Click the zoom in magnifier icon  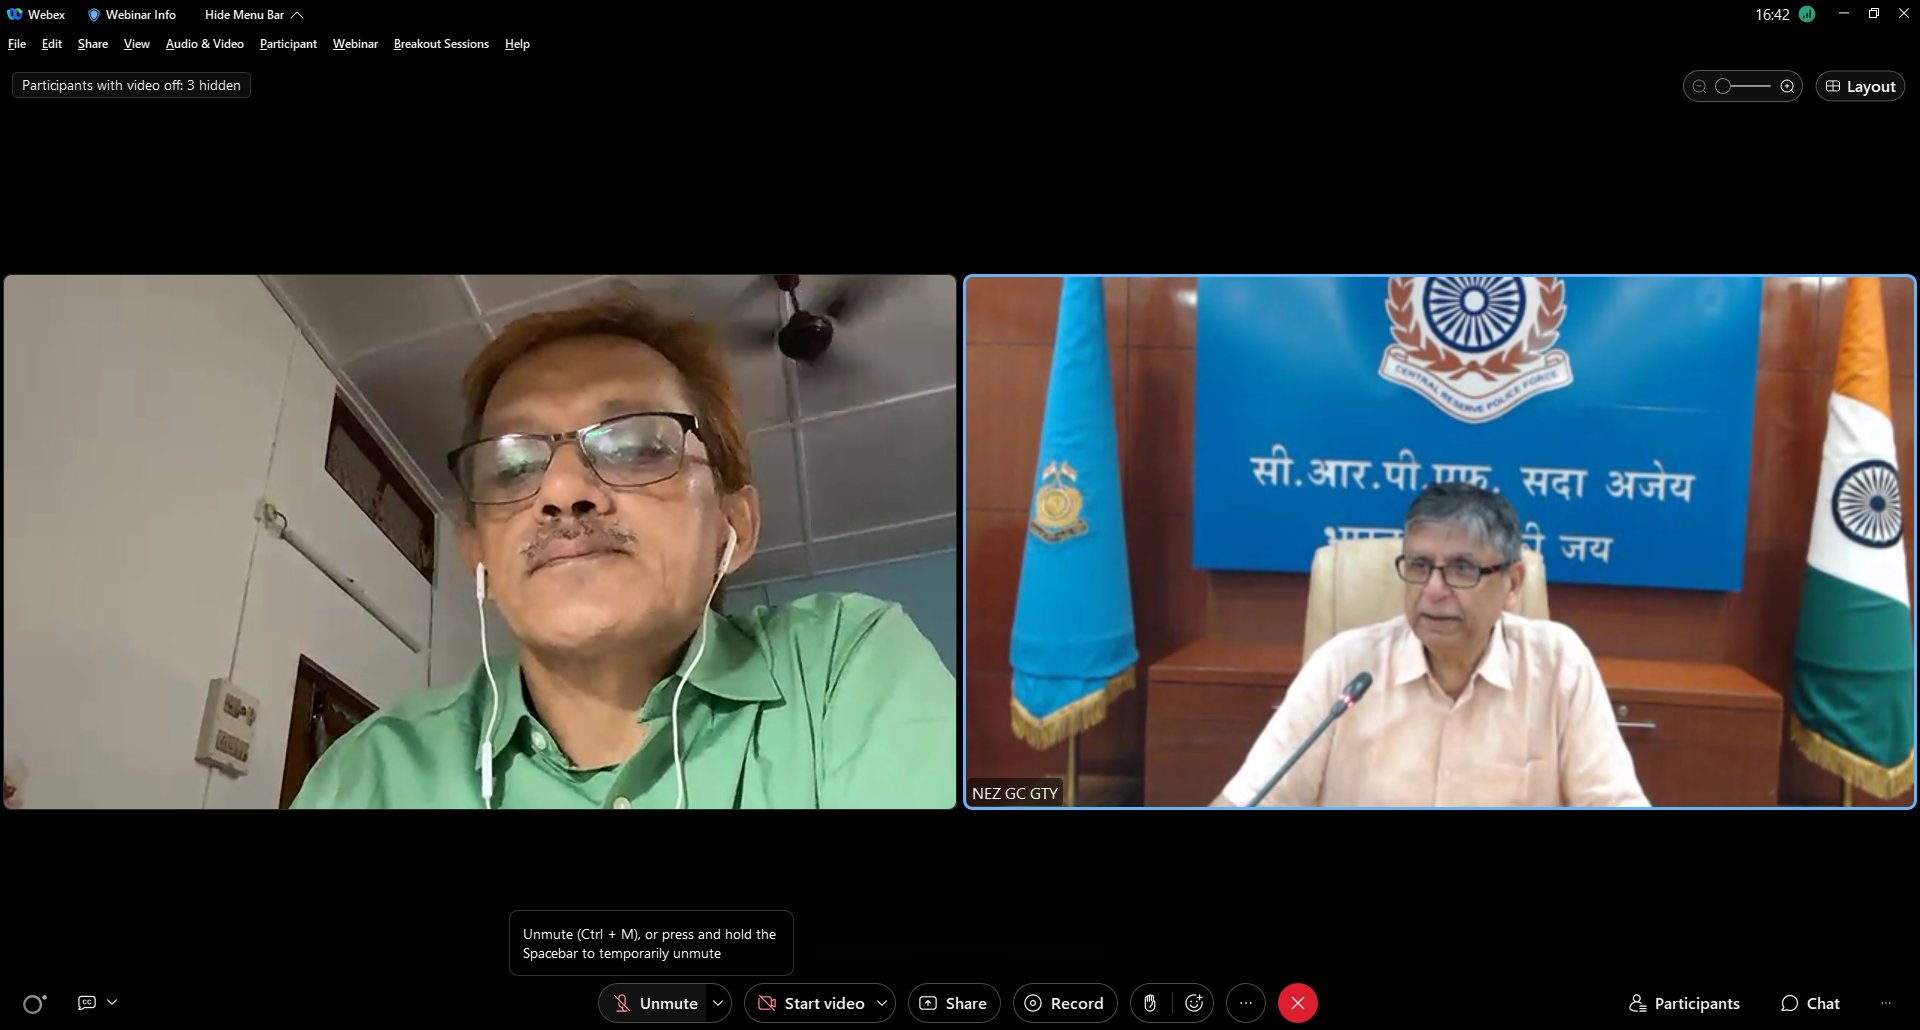(x=1787, y=86)
